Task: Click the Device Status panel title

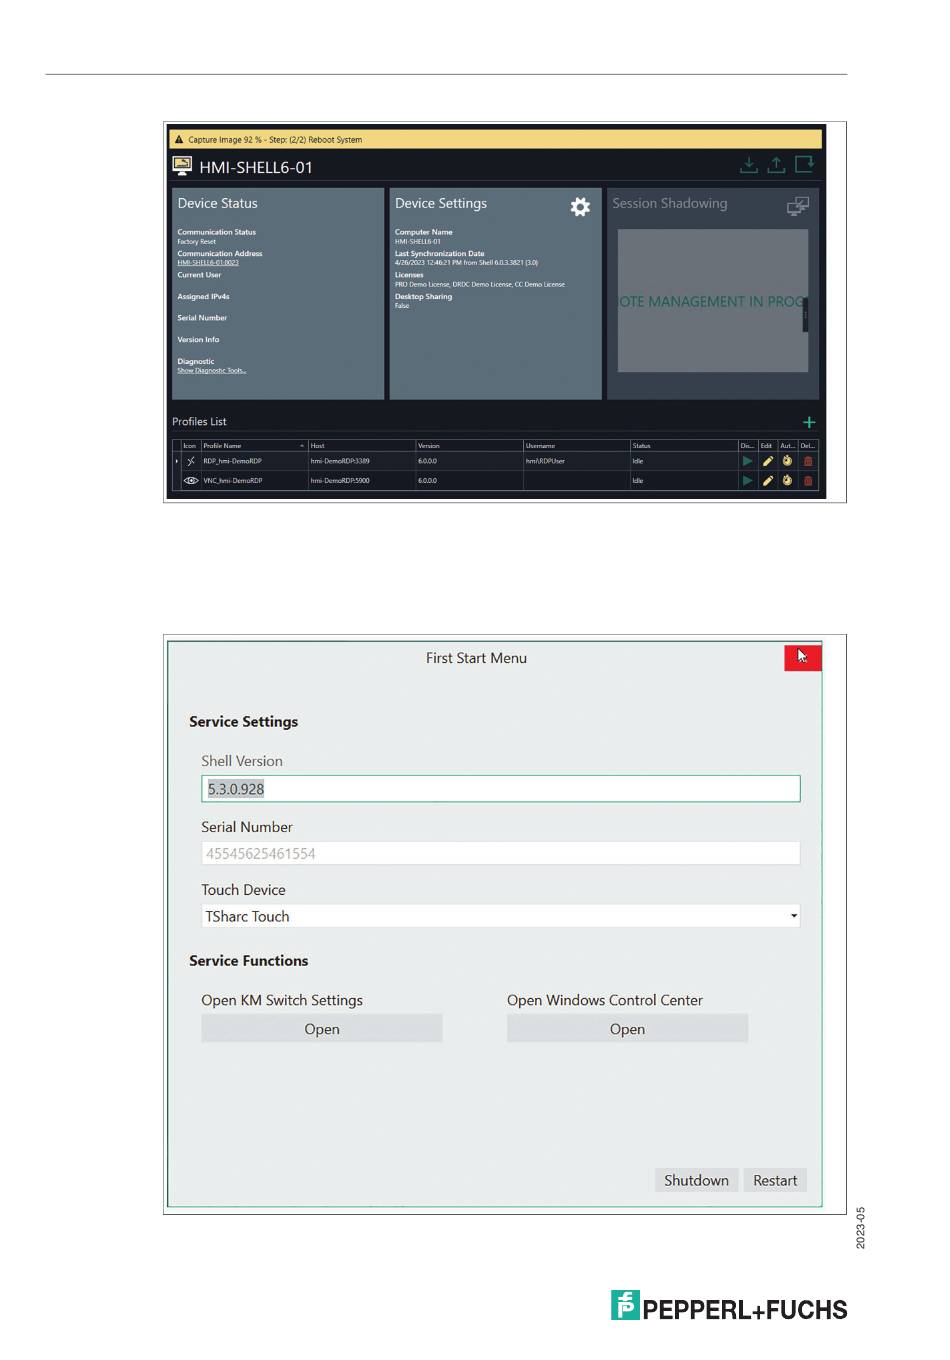Action: [x=217, y=203]
